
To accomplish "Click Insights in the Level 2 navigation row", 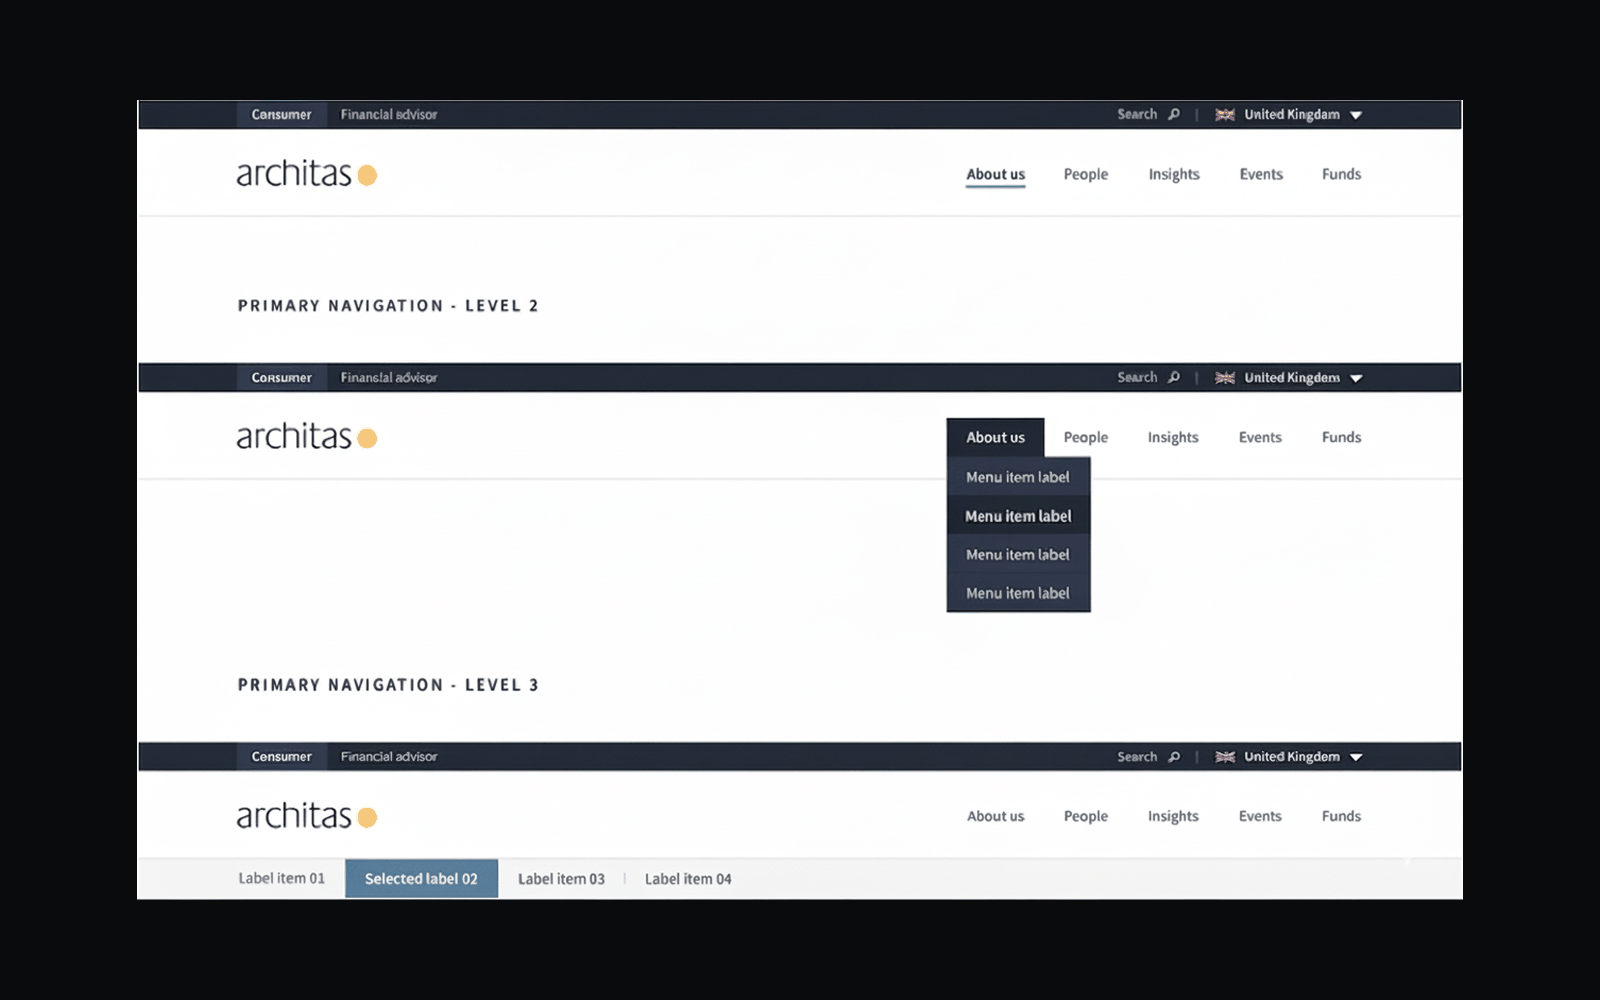I will click(1173, 437).
